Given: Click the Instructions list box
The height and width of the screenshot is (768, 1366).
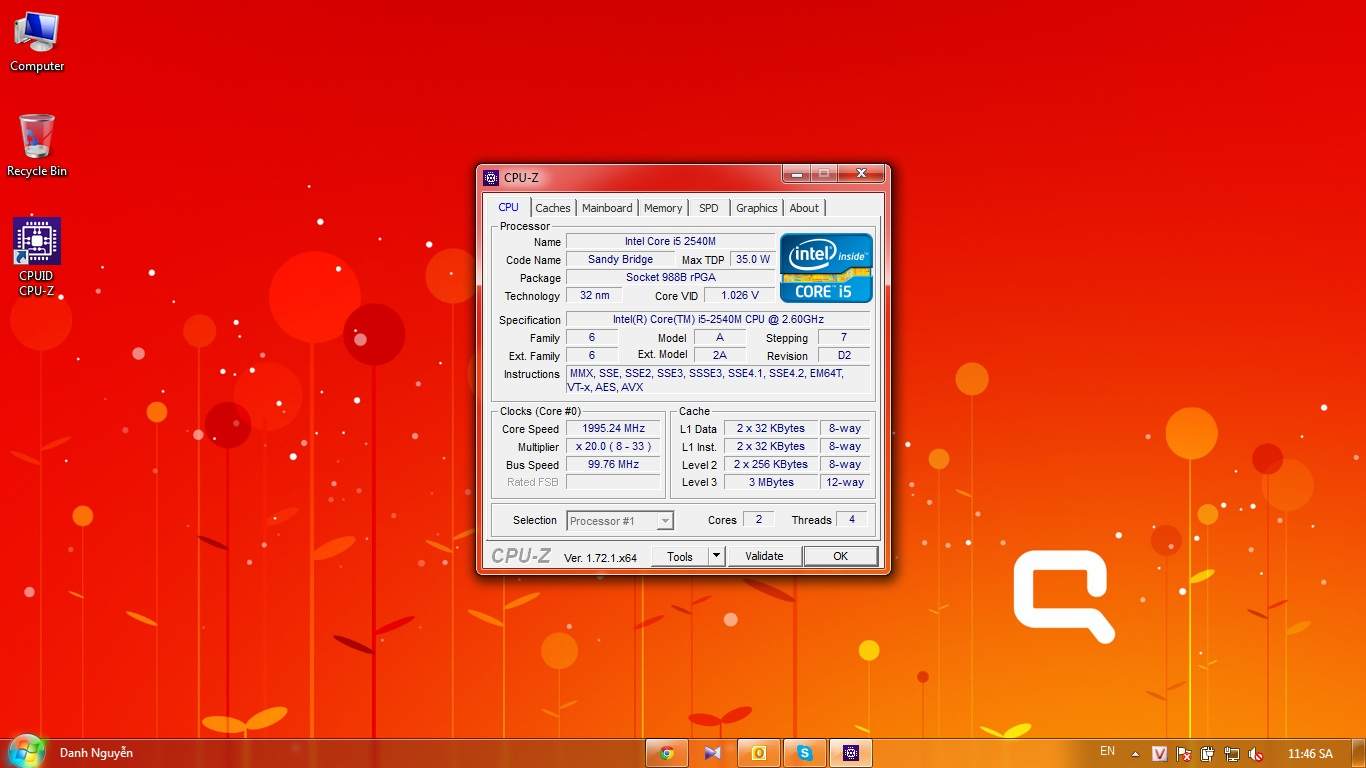Looking at the screenshot, I should [x=718, y=380].
